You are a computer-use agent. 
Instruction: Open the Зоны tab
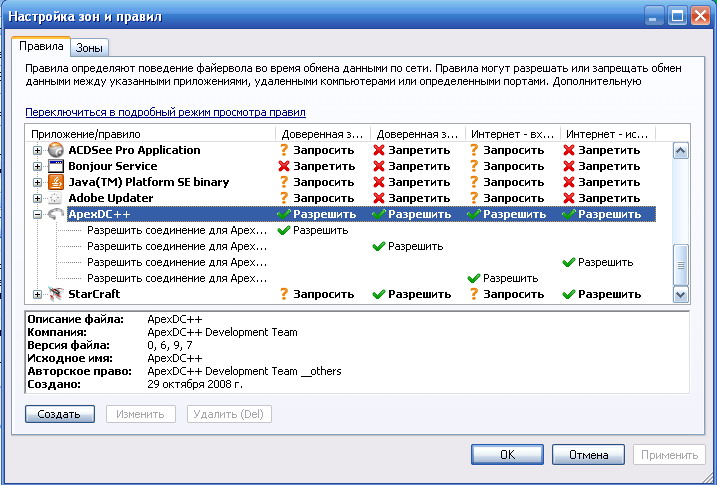[x=89, y=48]
